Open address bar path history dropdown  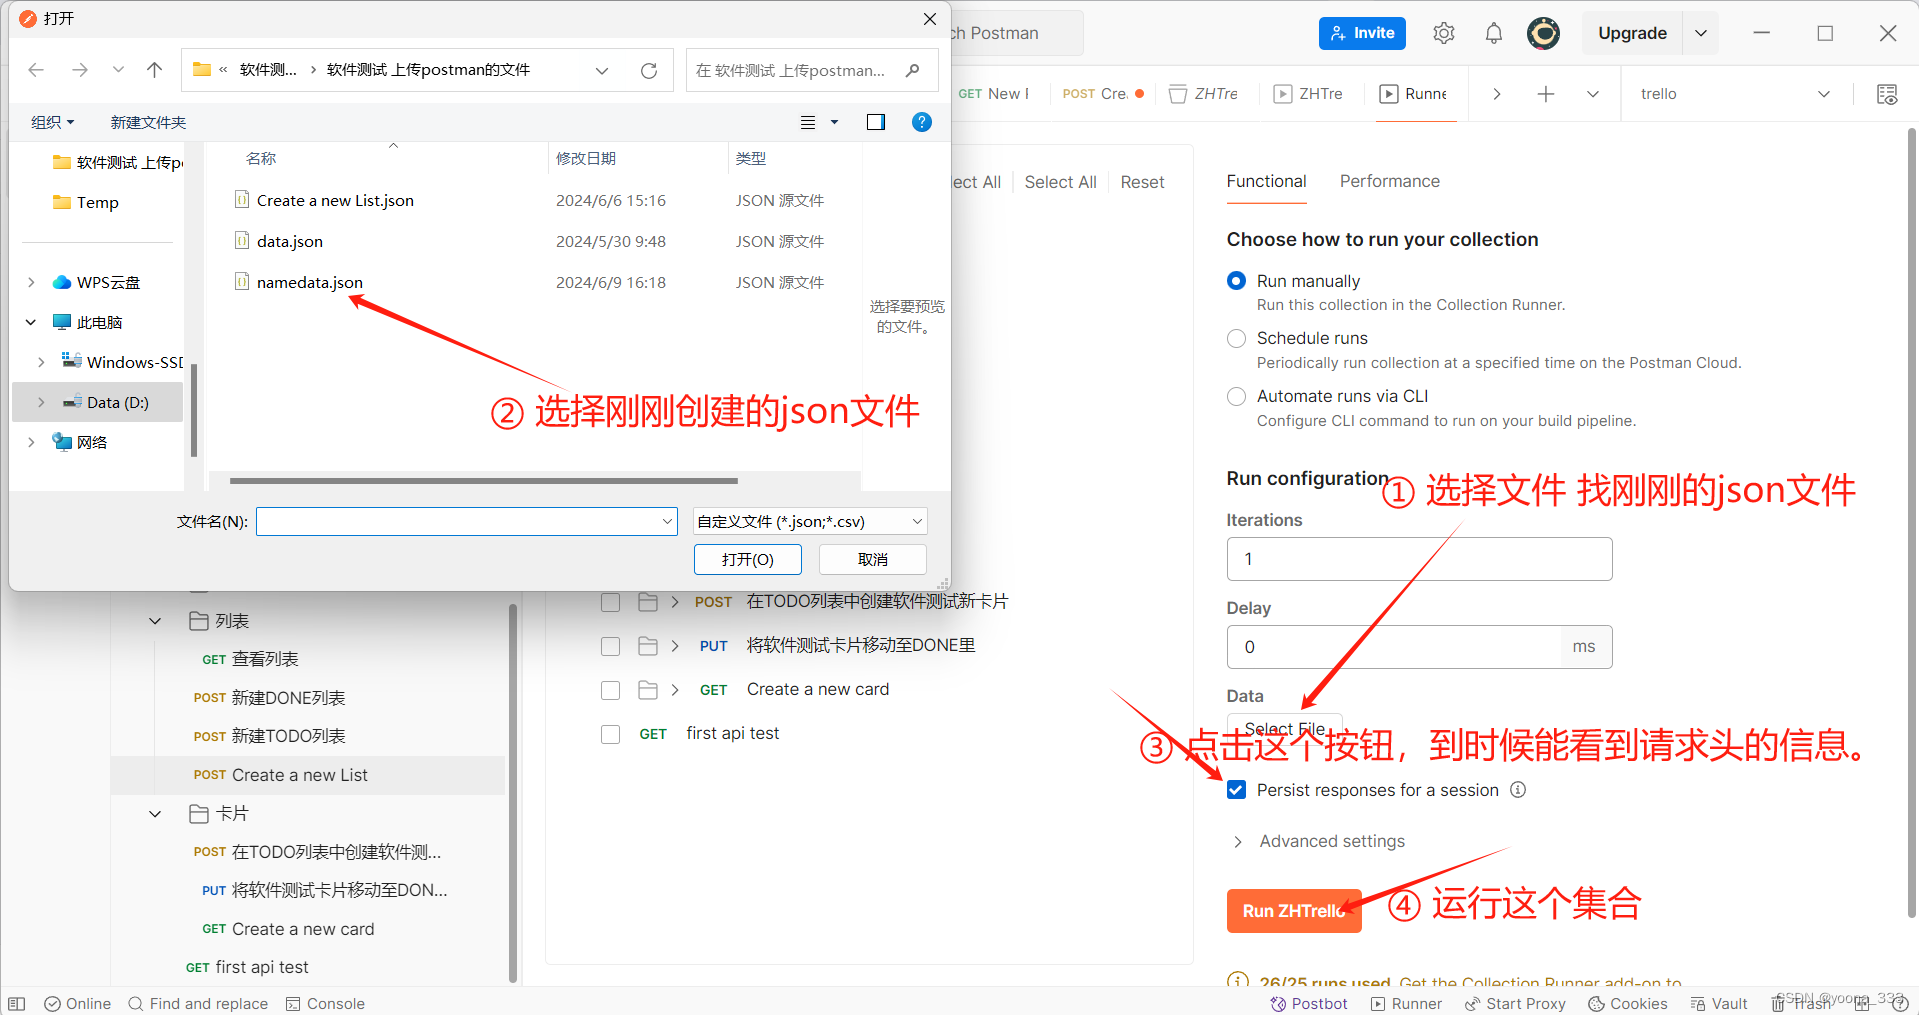pyautogui.click(x=602, y=70)
